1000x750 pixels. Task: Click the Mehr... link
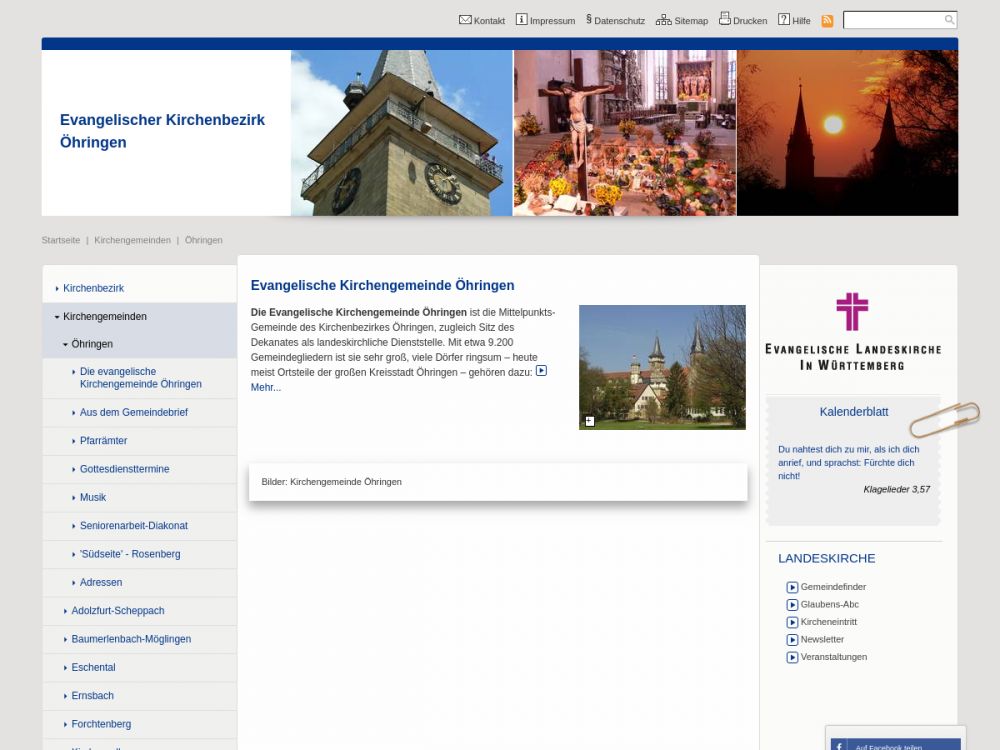point(266,388)
